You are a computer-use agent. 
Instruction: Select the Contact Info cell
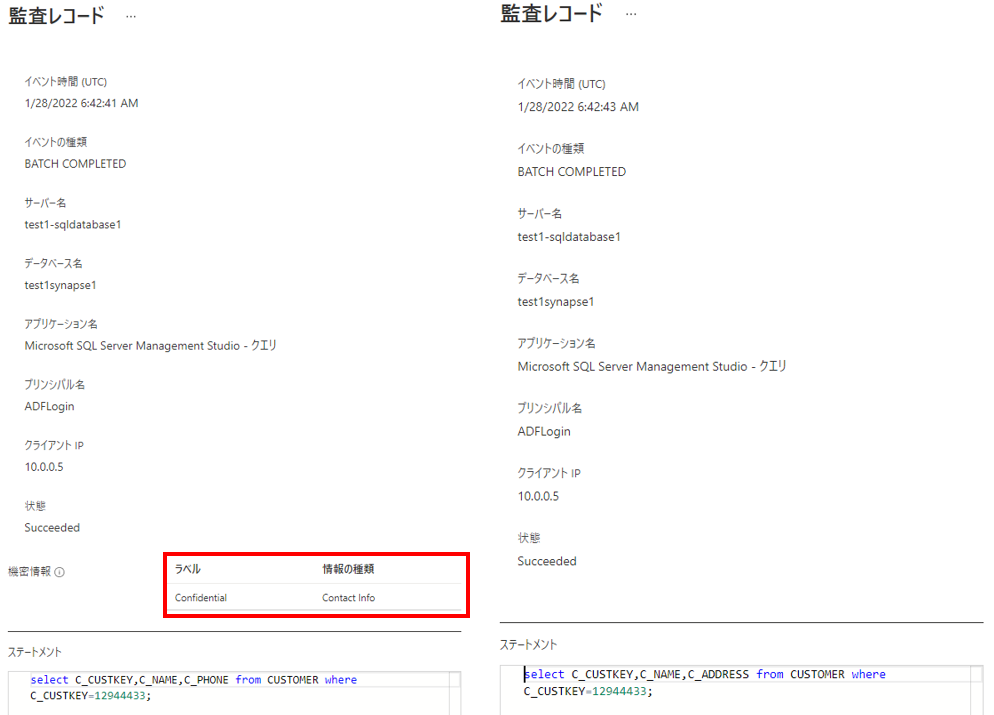(348, 598)
